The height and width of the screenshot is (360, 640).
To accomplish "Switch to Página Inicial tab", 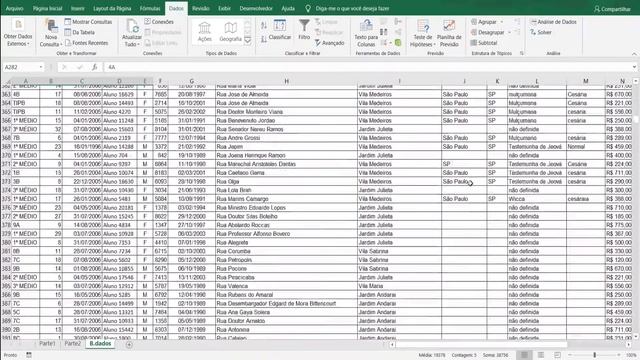I will [x=47, y=9].
